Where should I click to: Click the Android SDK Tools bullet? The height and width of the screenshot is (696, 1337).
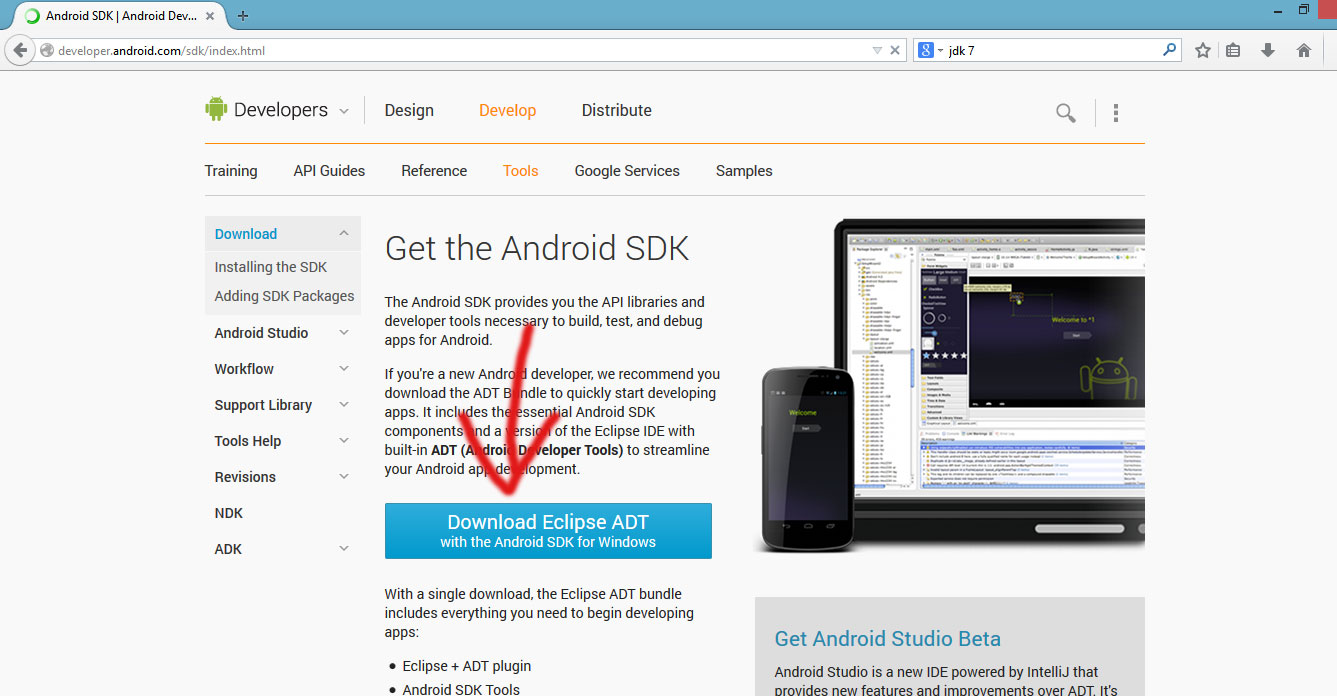(x=461, y=689)
